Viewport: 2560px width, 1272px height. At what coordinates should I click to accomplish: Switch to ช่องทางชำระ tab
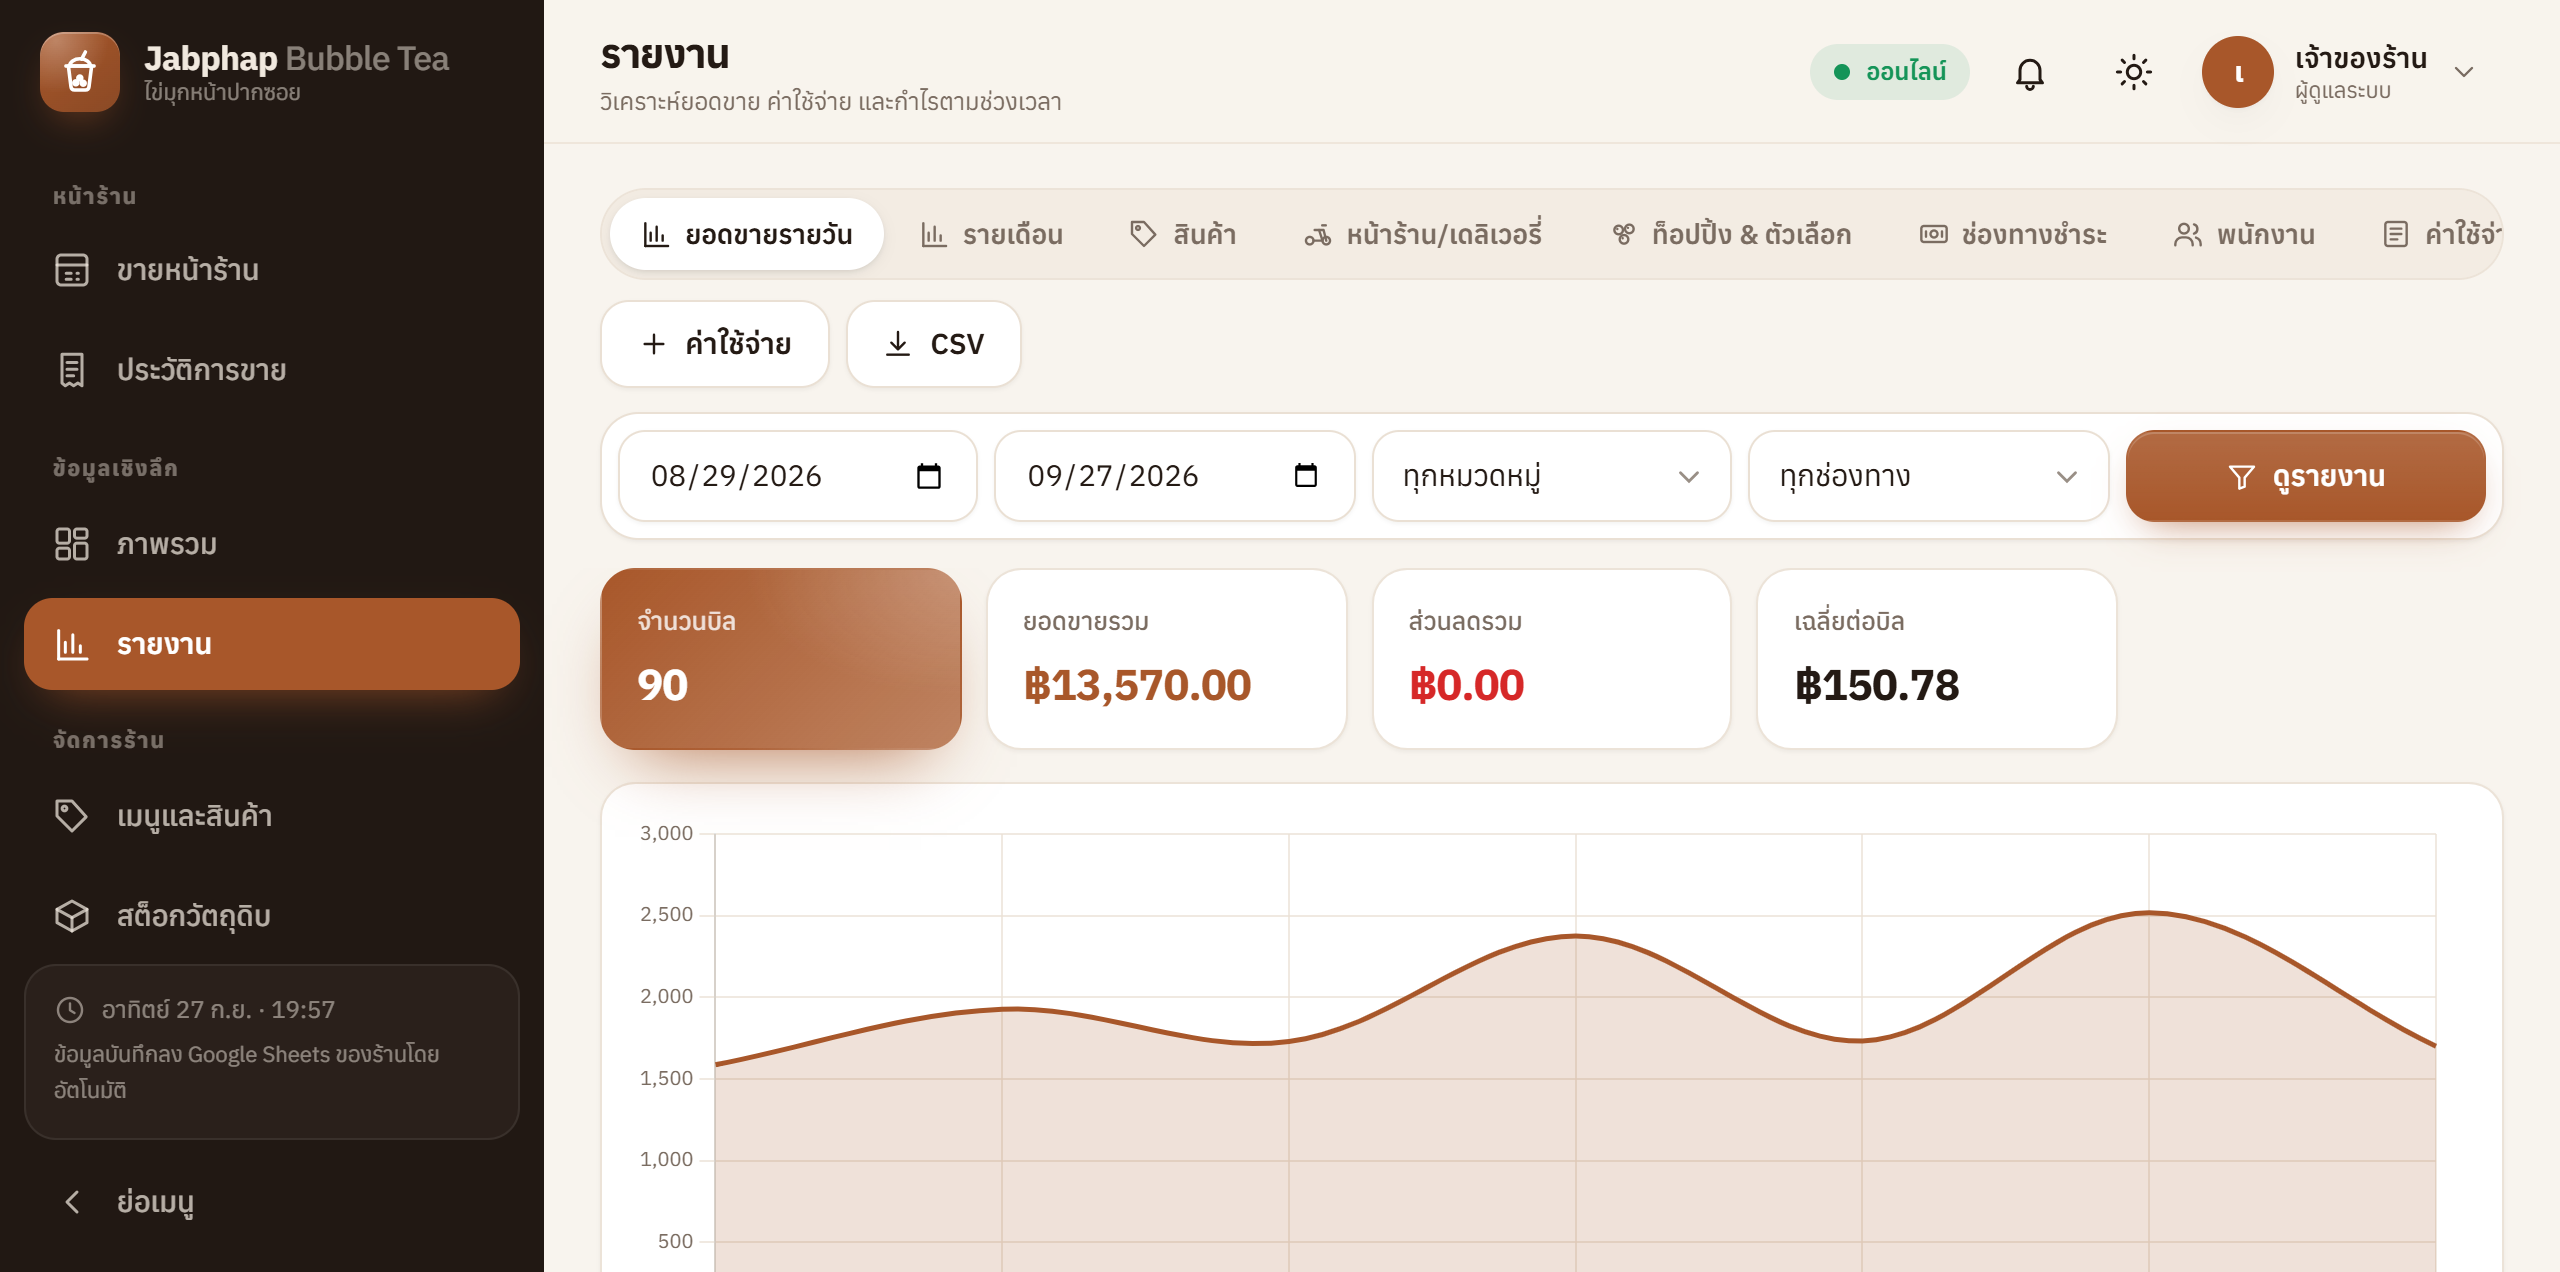coord(2013,234)
